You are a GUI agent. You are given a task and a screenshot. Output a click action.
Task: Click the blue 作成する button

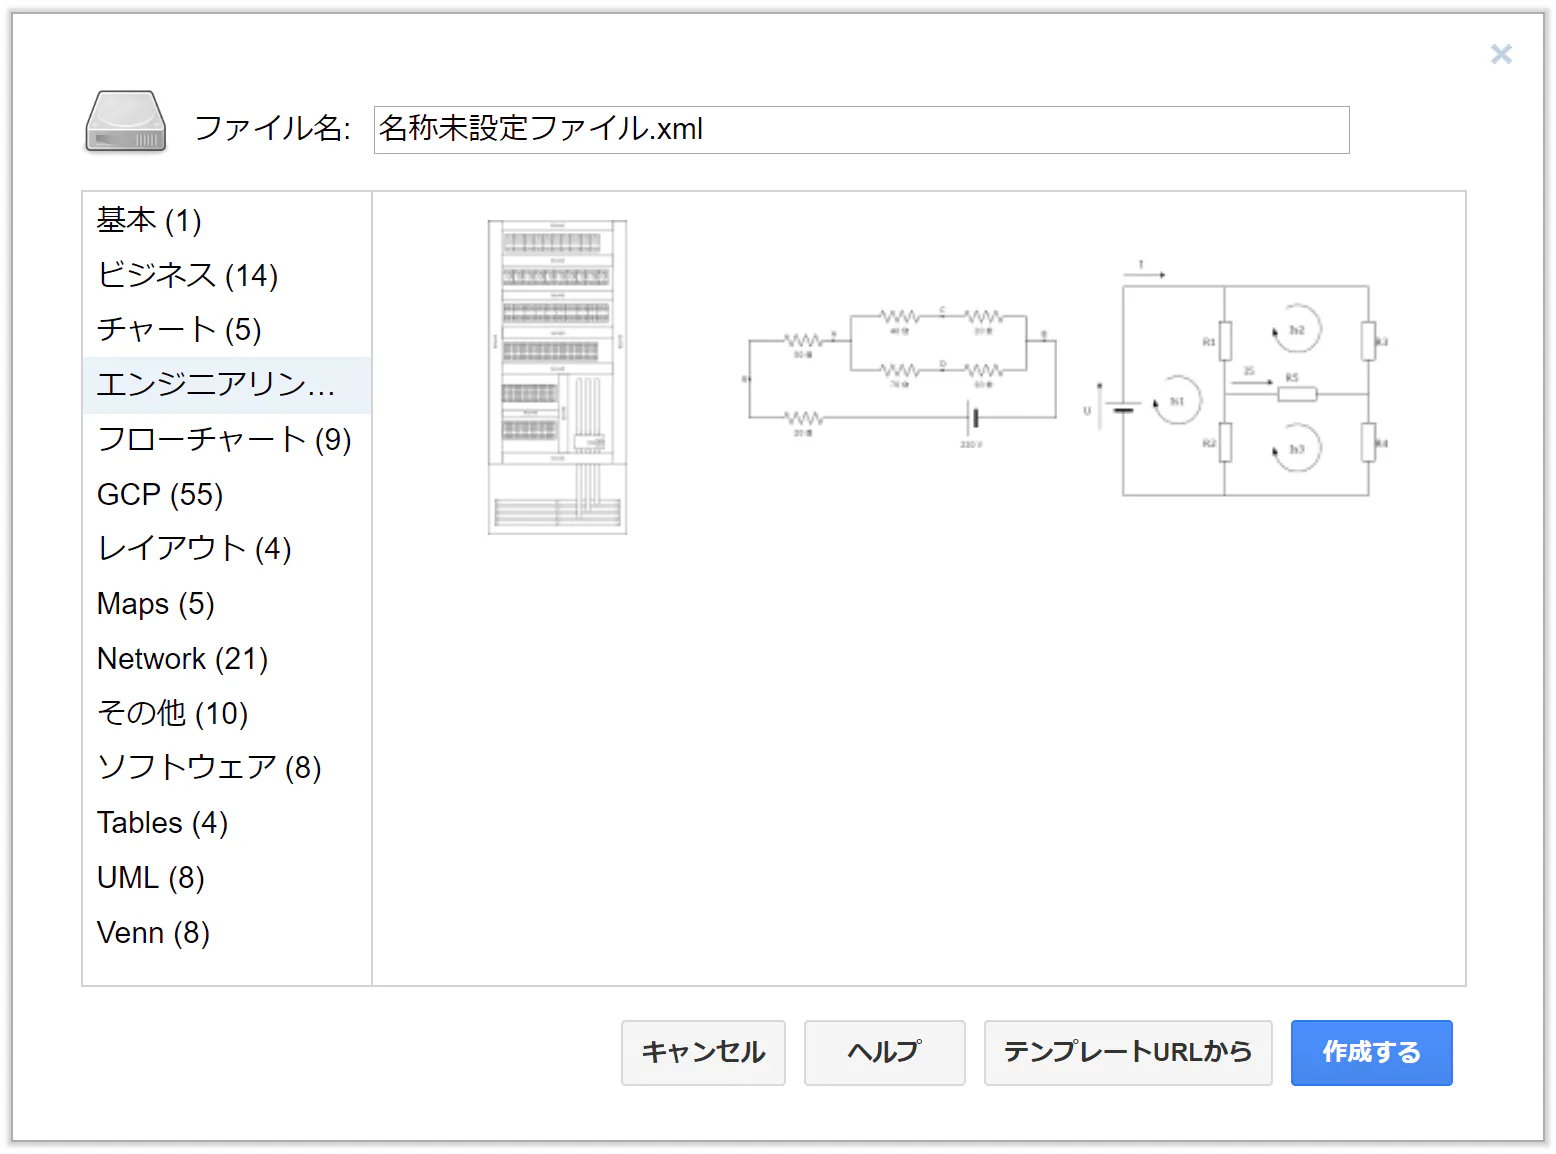click(x=1371, y=1052)
